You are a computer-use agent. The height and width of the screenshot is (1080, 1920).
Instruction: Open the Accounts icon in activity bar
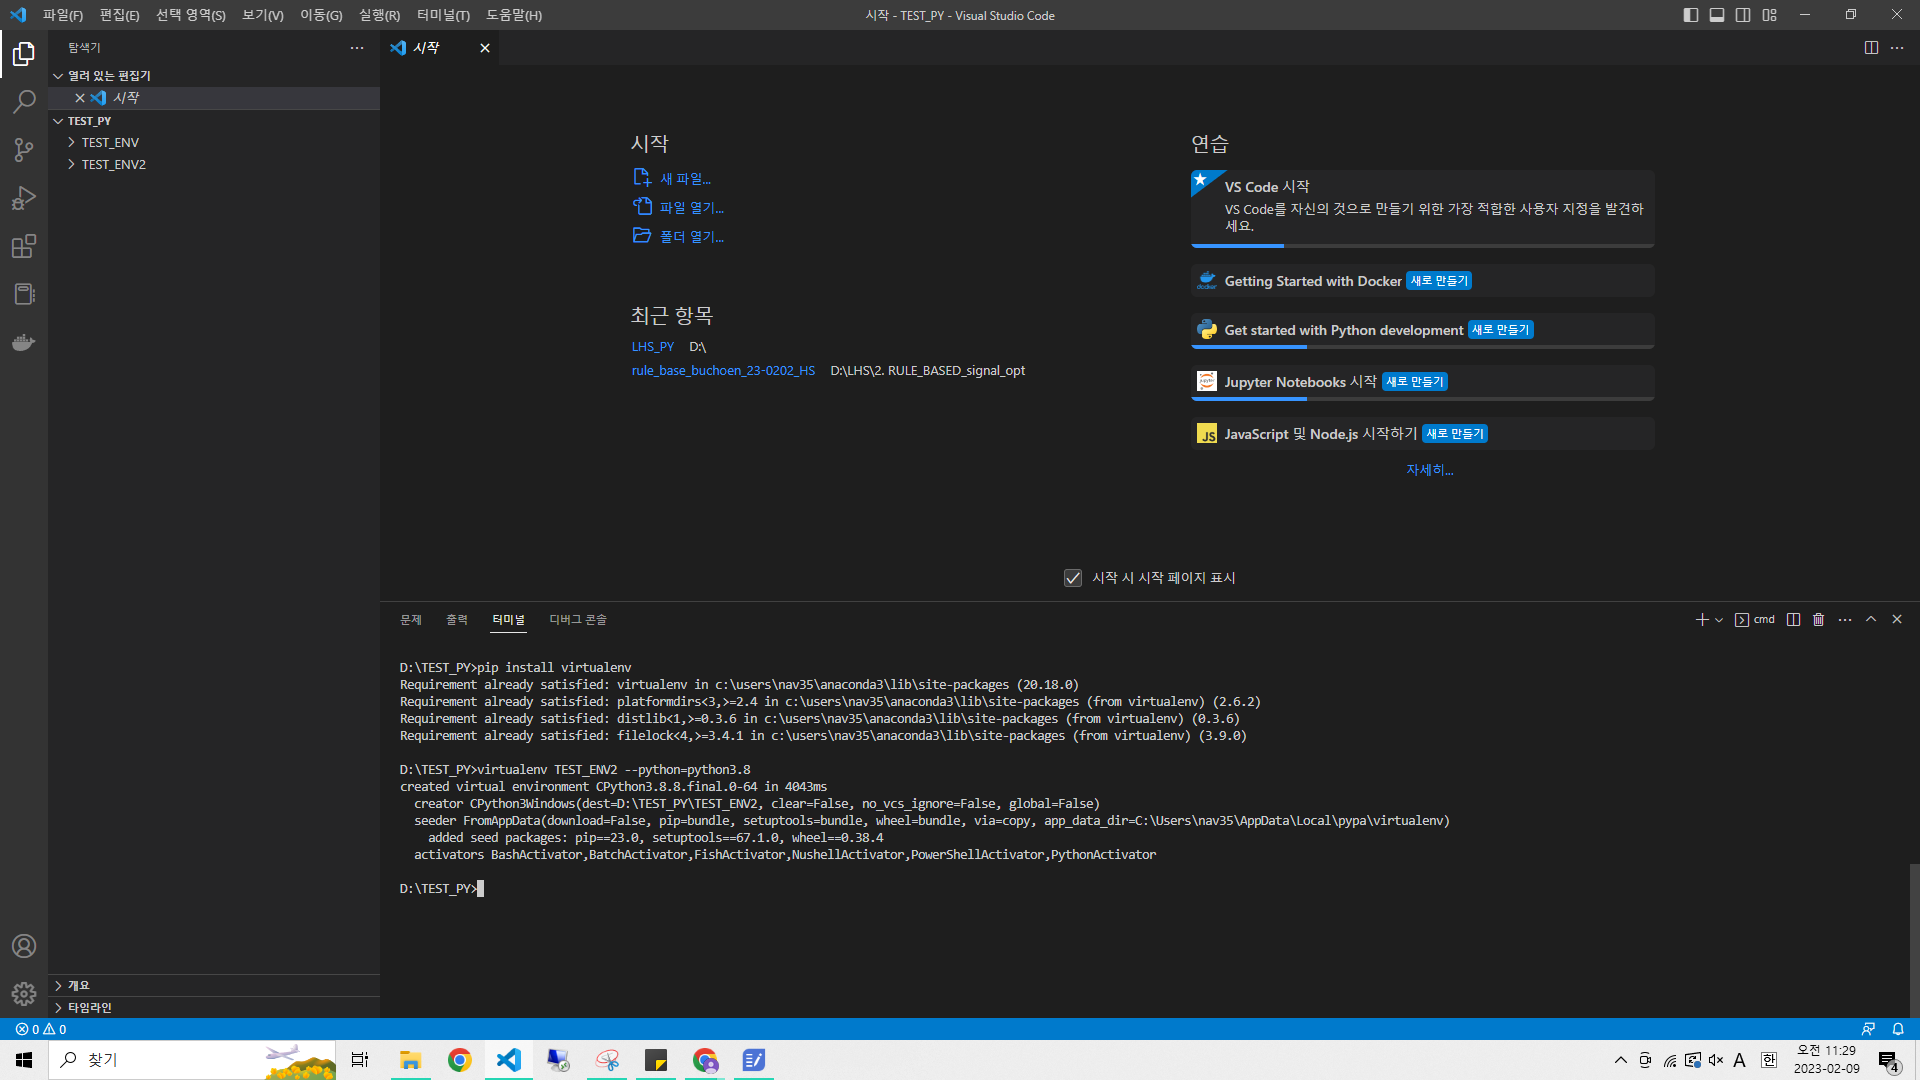24,946
